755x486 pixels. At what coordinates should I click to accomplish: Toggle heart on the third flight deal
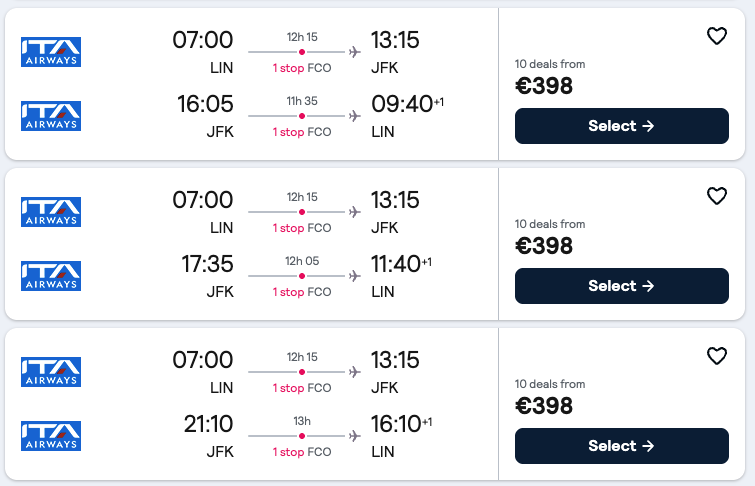click(x=716, y=356)
